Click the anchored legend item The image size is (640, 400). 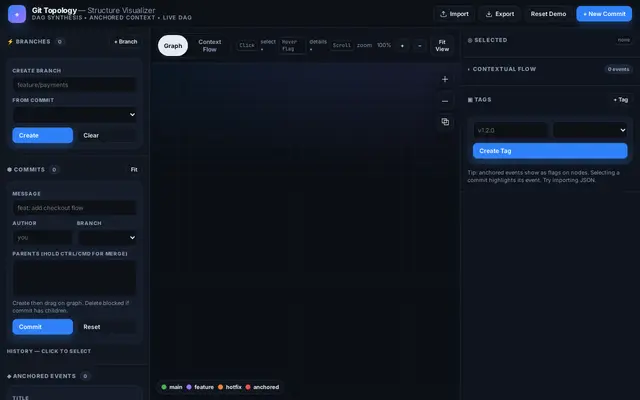coord(262,387)
